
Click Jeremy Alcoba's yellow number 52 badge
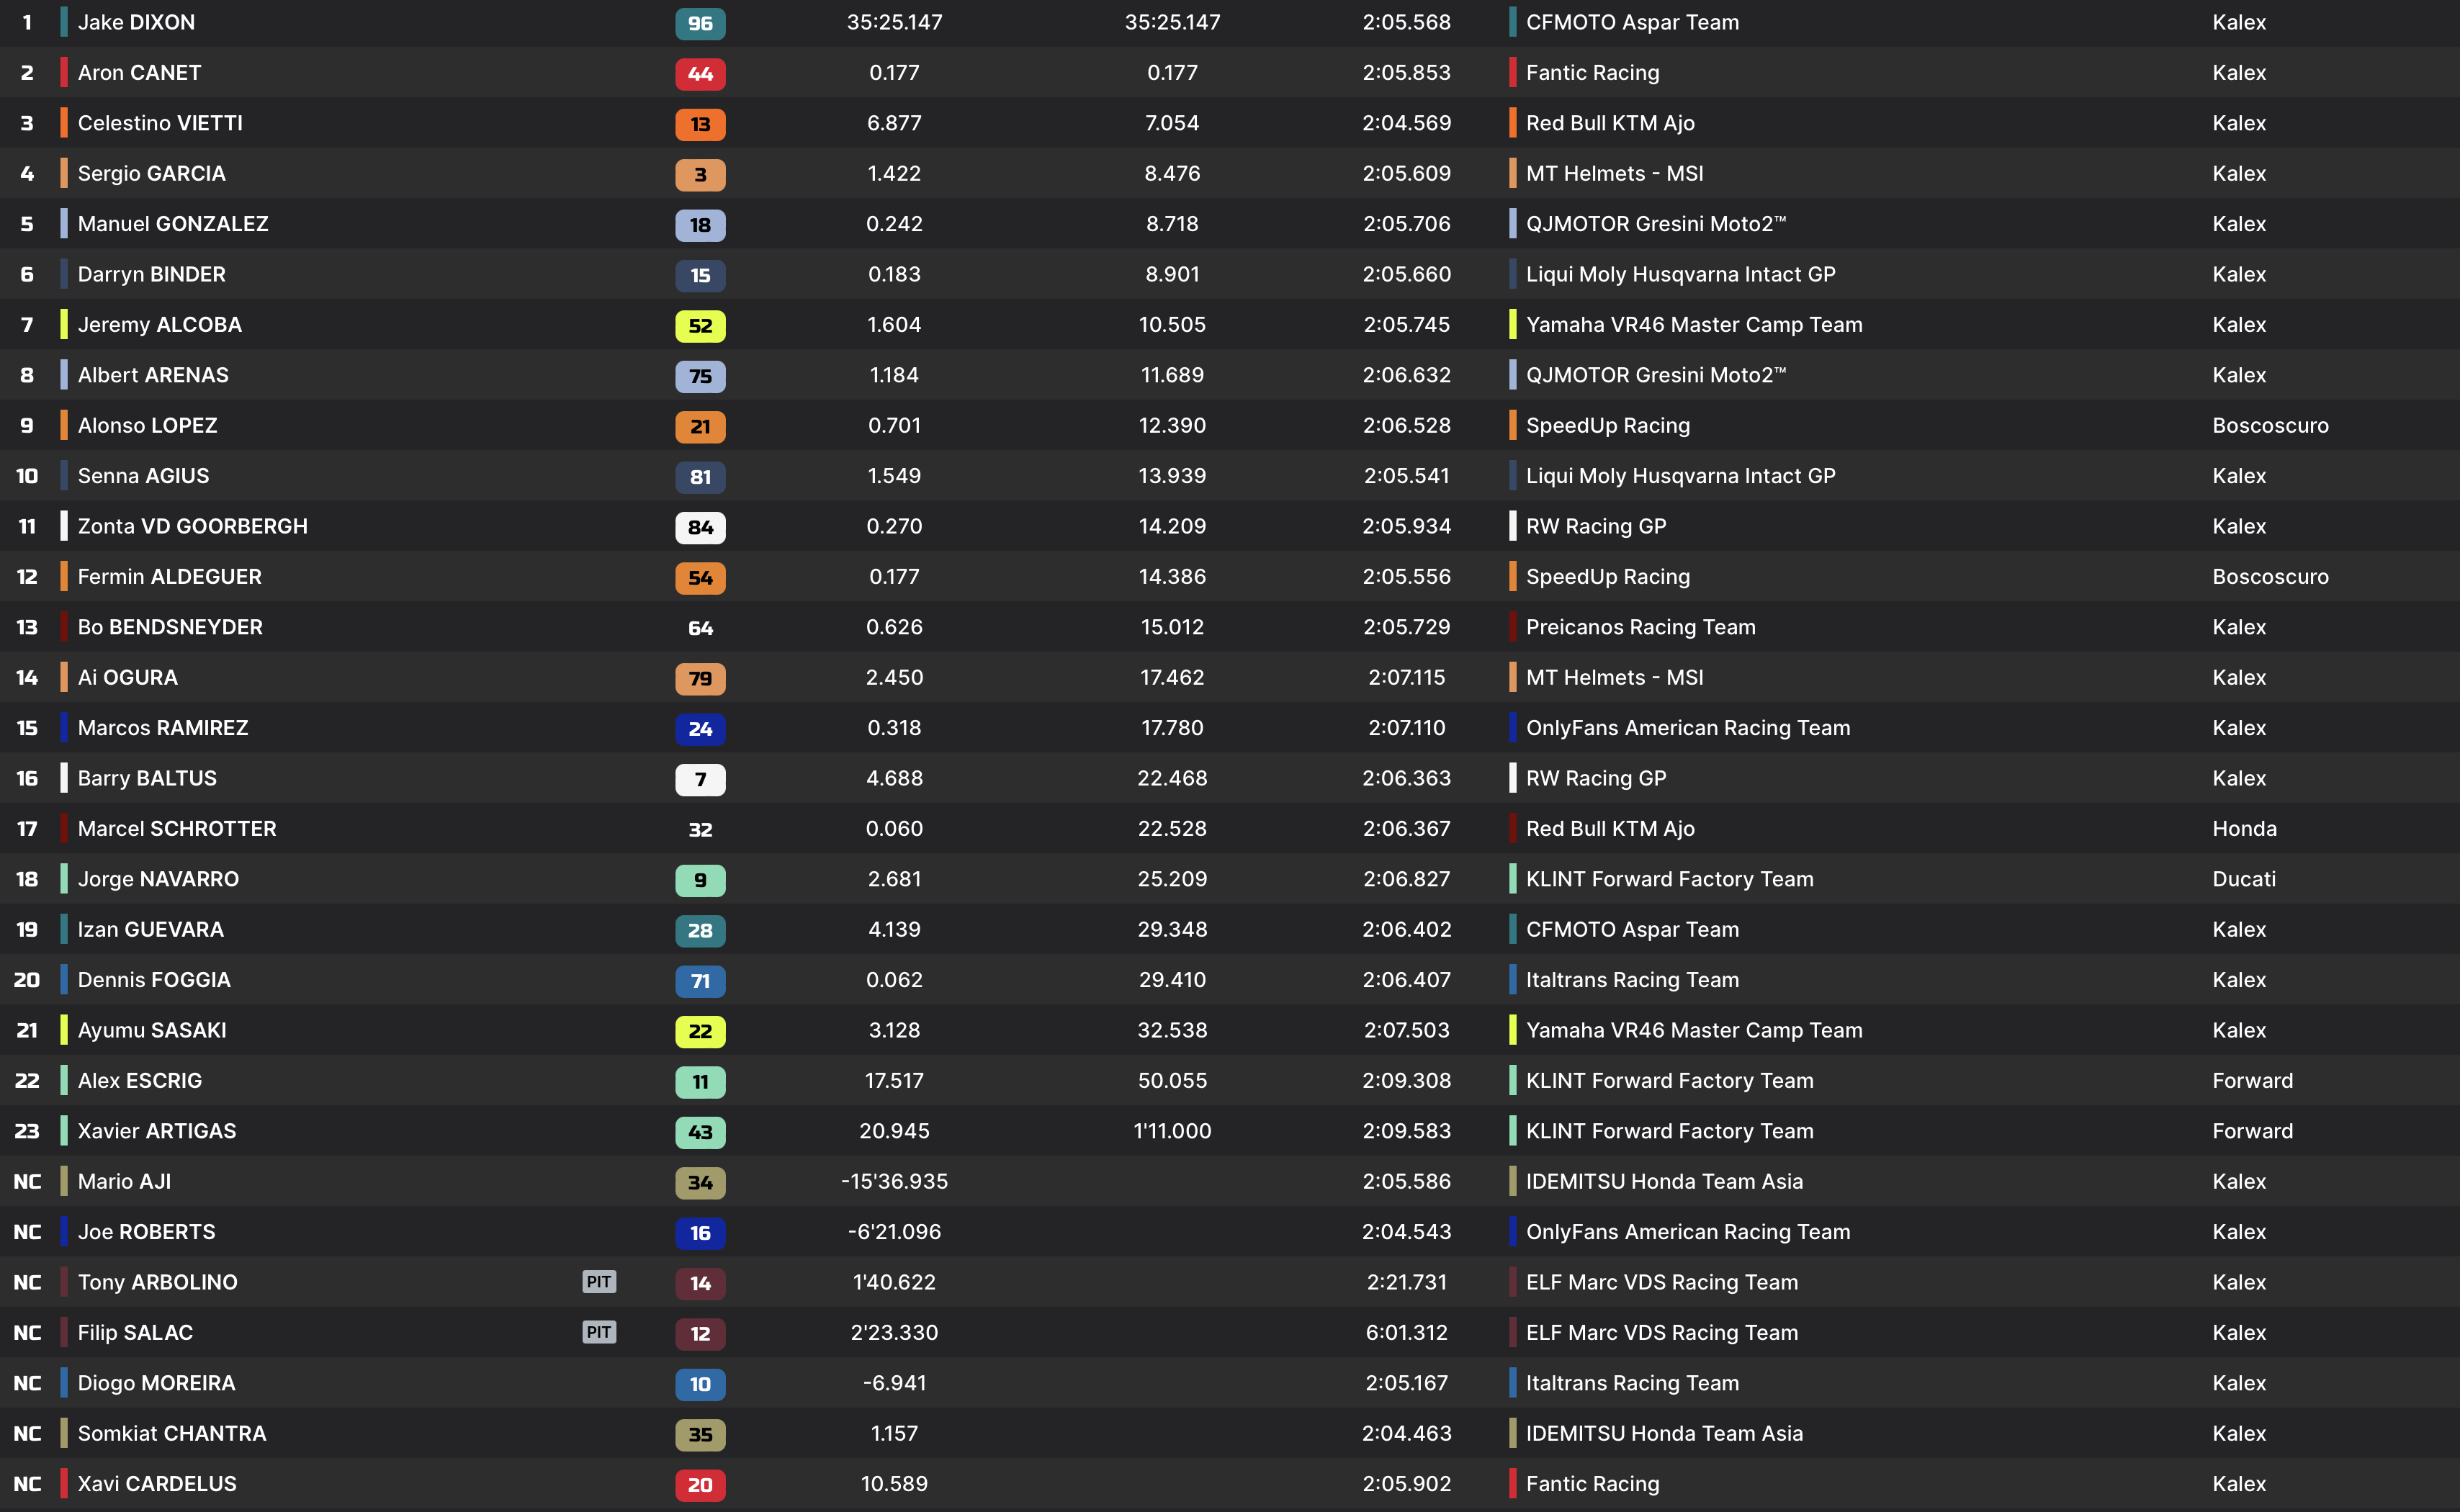pyautogui.click(x=700, y=325)
